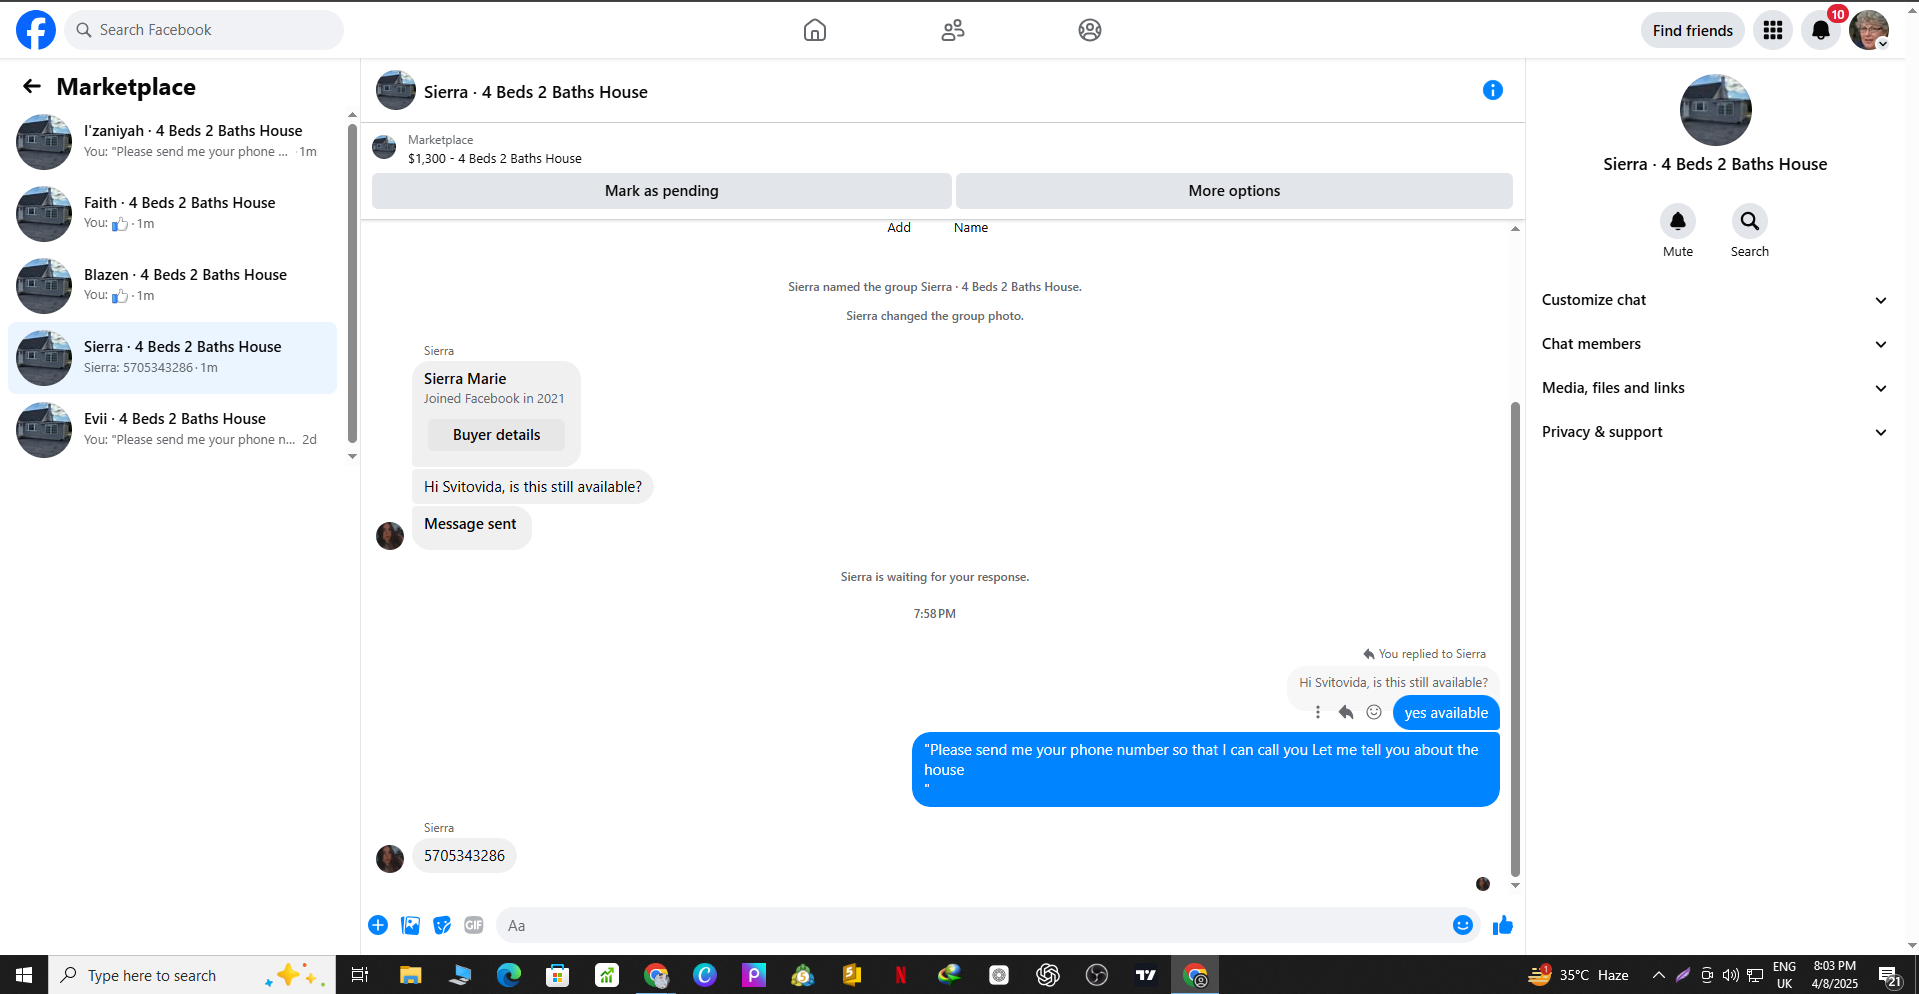Expand Chat members section
This screenshot has width=1919, height=994.
(x=1714, y=344)
